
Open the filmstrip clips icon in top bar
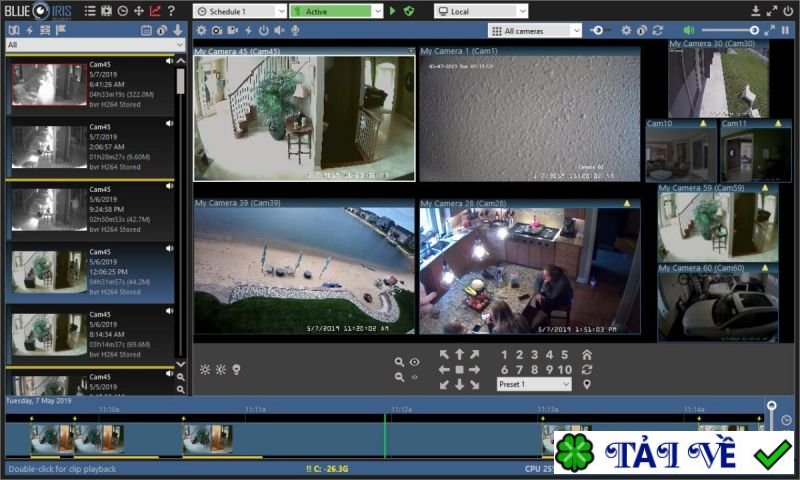click(x=106, y=11)
